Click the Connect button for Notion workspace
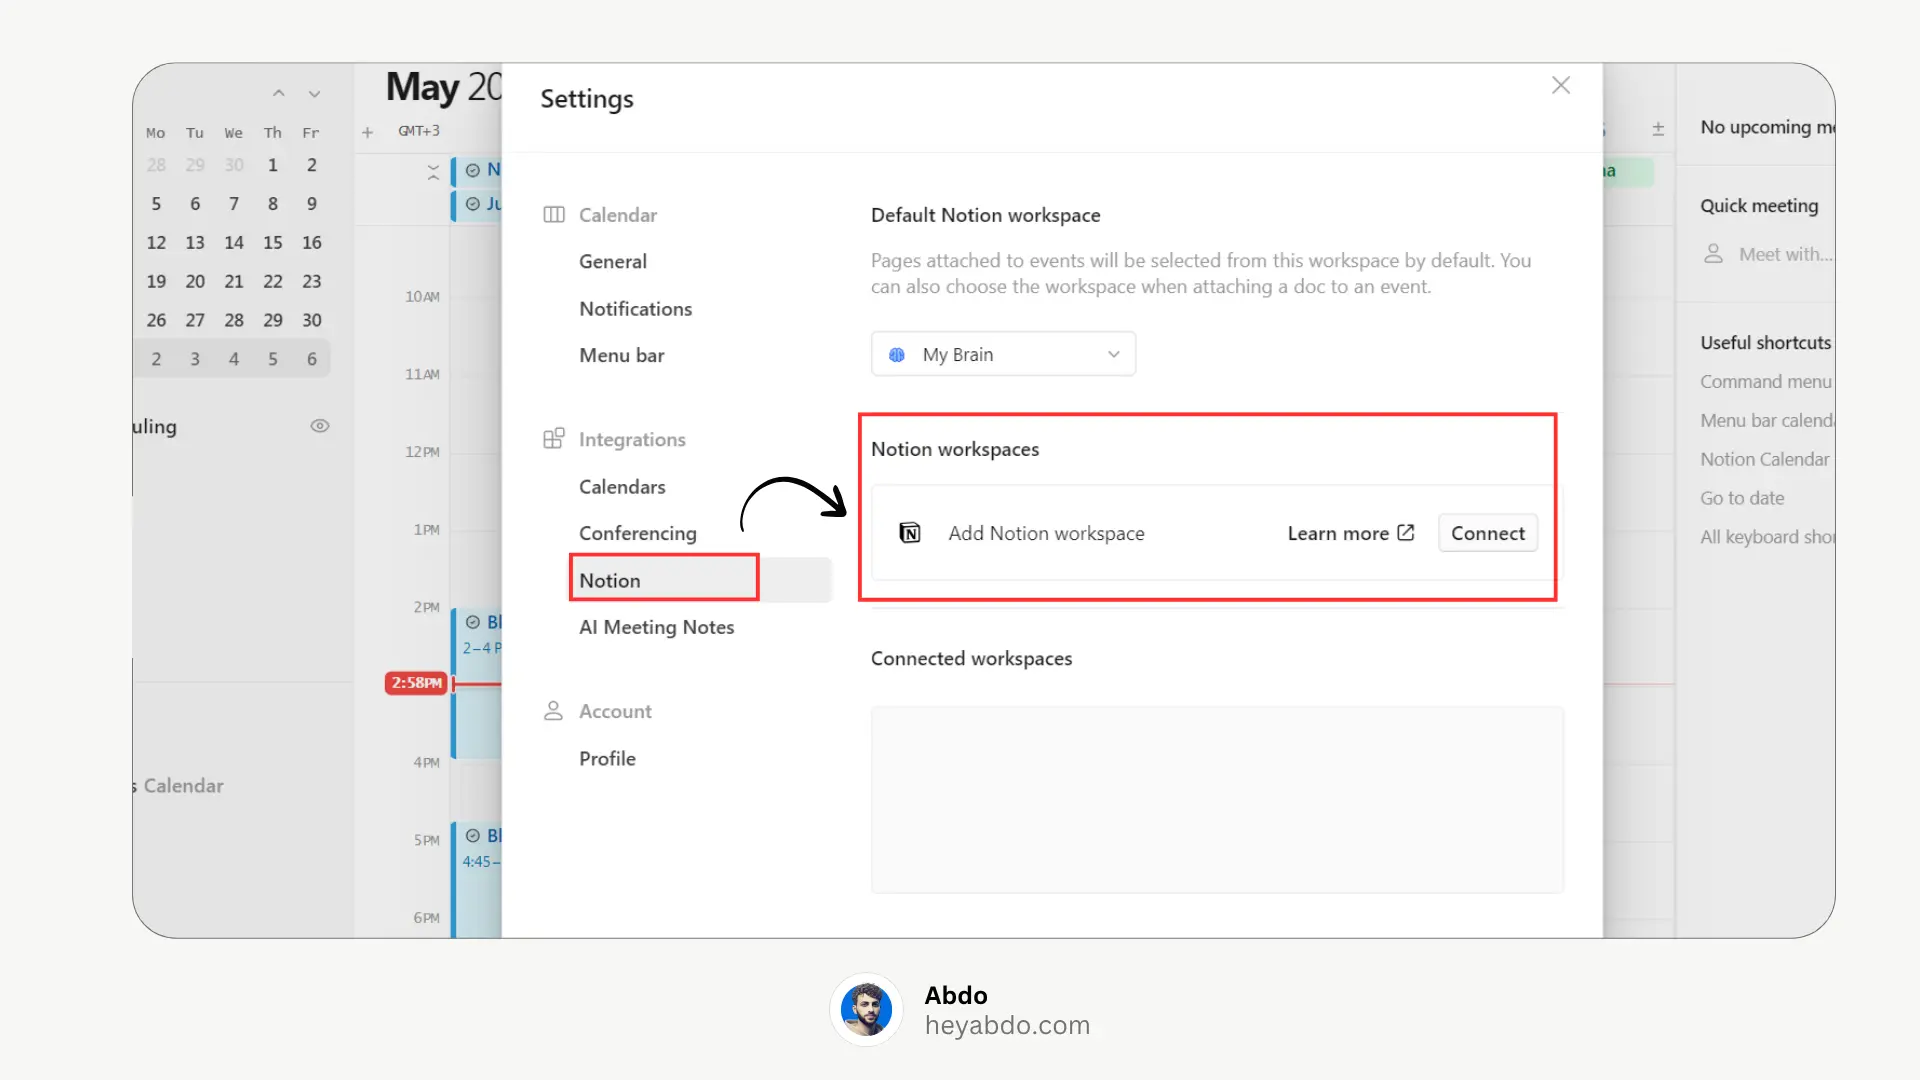Viewport: 1920px width, 1080px height. [1487, 533]
